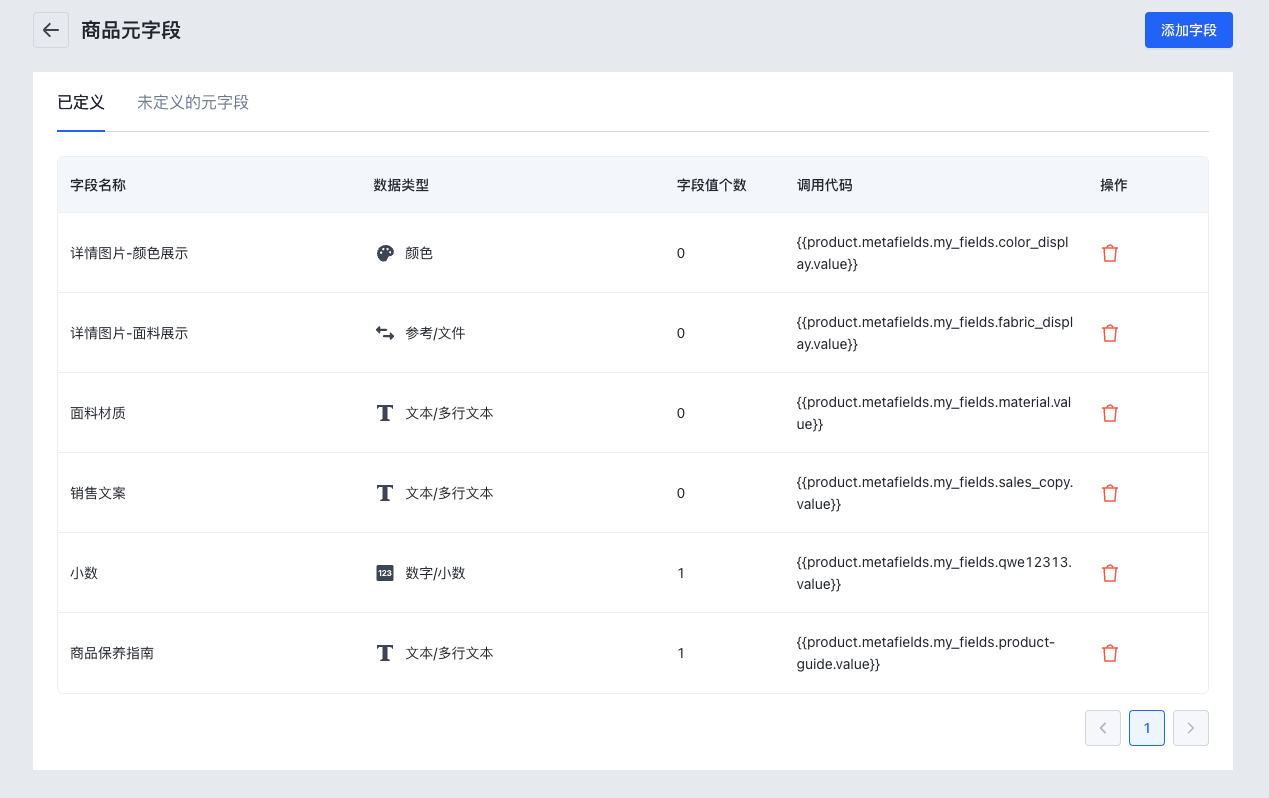Select the 已定义 tab

(x=81, y=102)
